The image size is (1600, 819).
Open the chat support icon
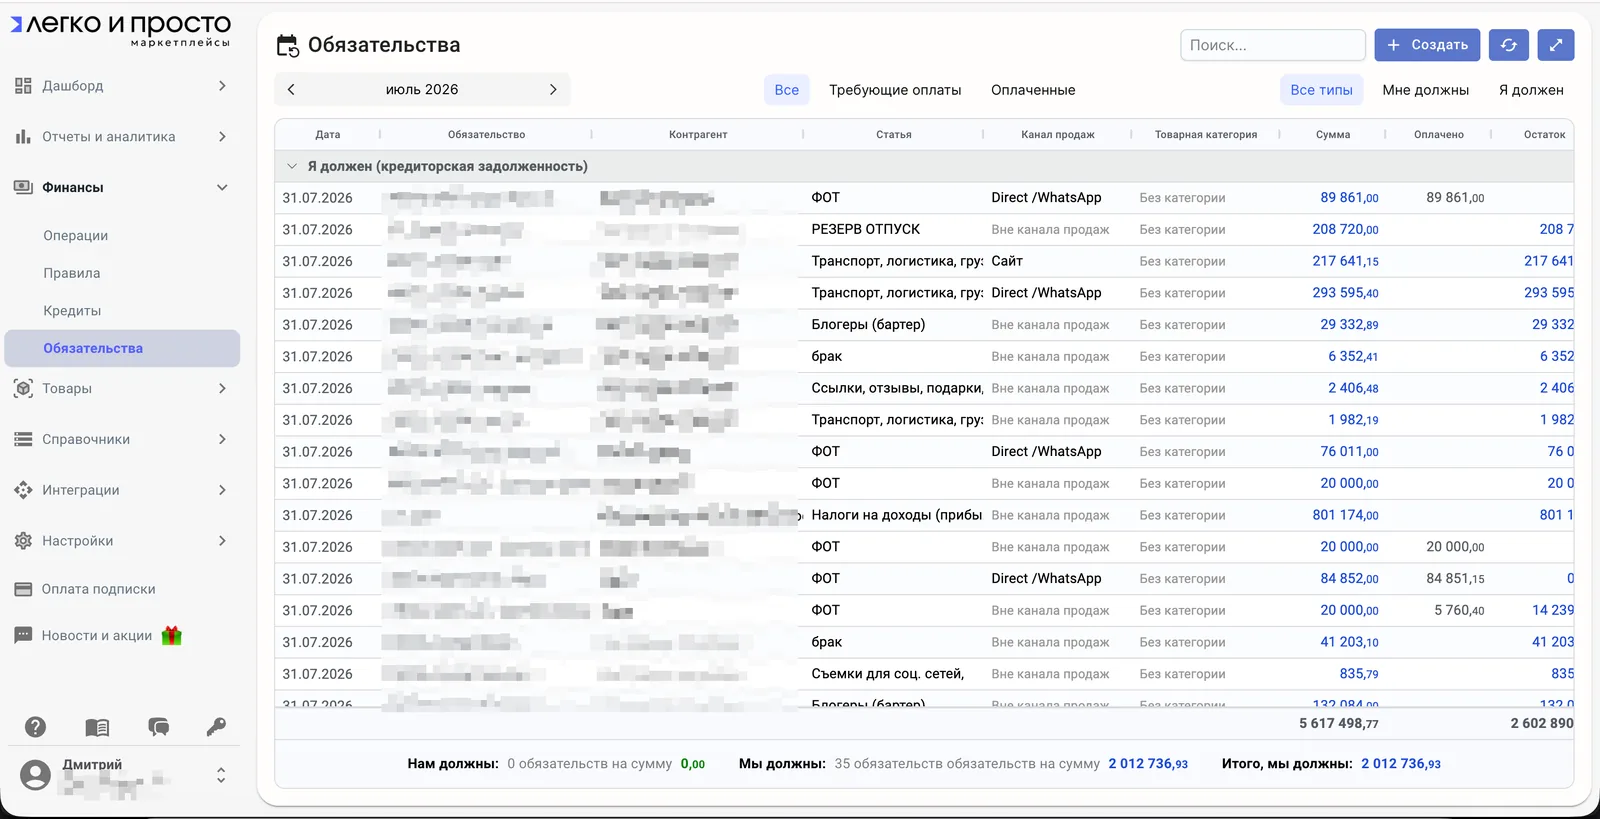[x=158, y=727]
